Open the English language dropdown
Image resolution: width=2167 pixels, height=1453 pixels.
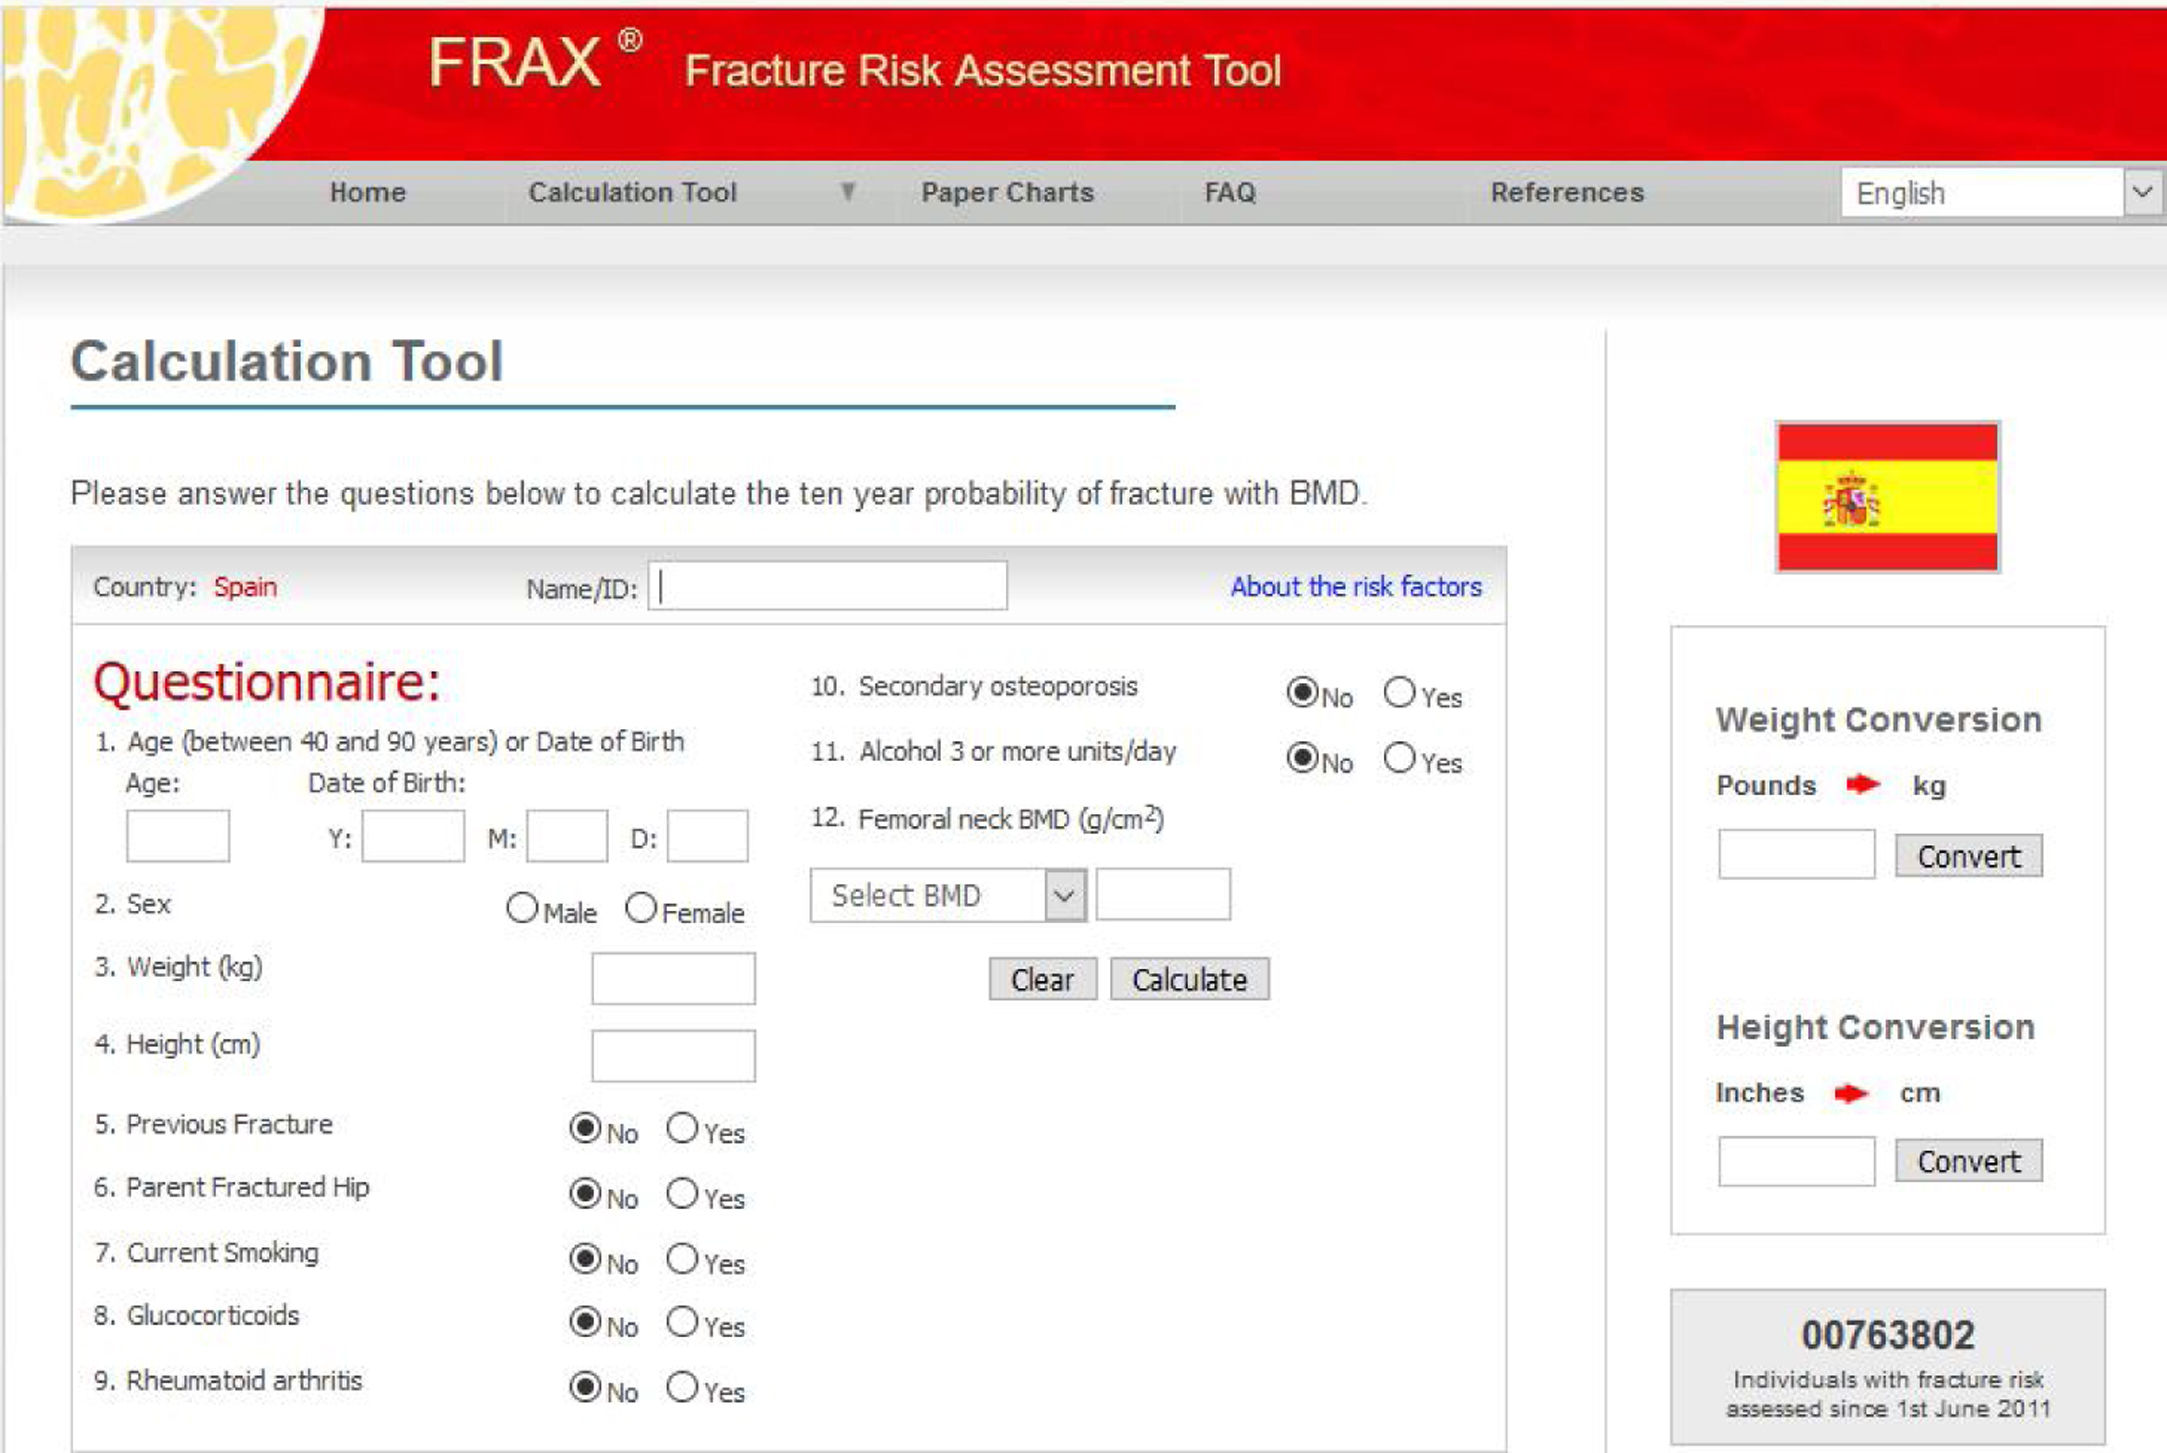pyautogui.click(x=1999, y=192)
